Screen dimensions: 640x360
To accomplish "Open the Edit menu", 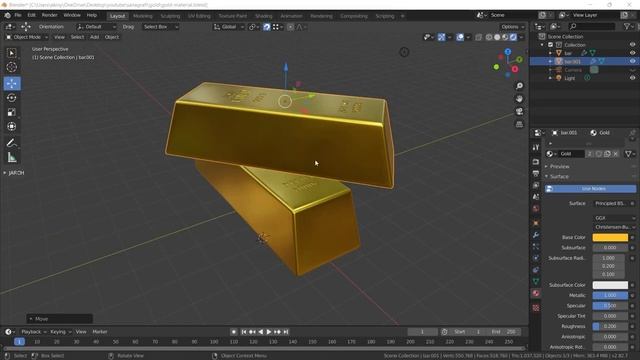I will (31, 16).
